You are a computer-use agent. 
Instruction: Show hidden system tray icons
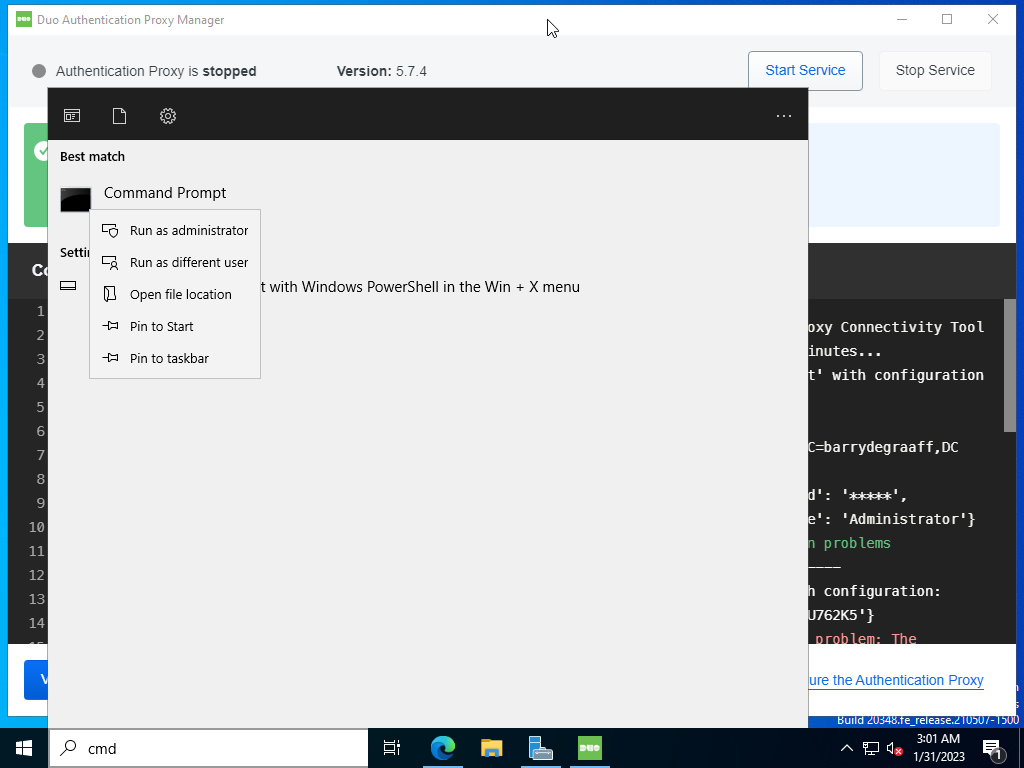(846, 748)
